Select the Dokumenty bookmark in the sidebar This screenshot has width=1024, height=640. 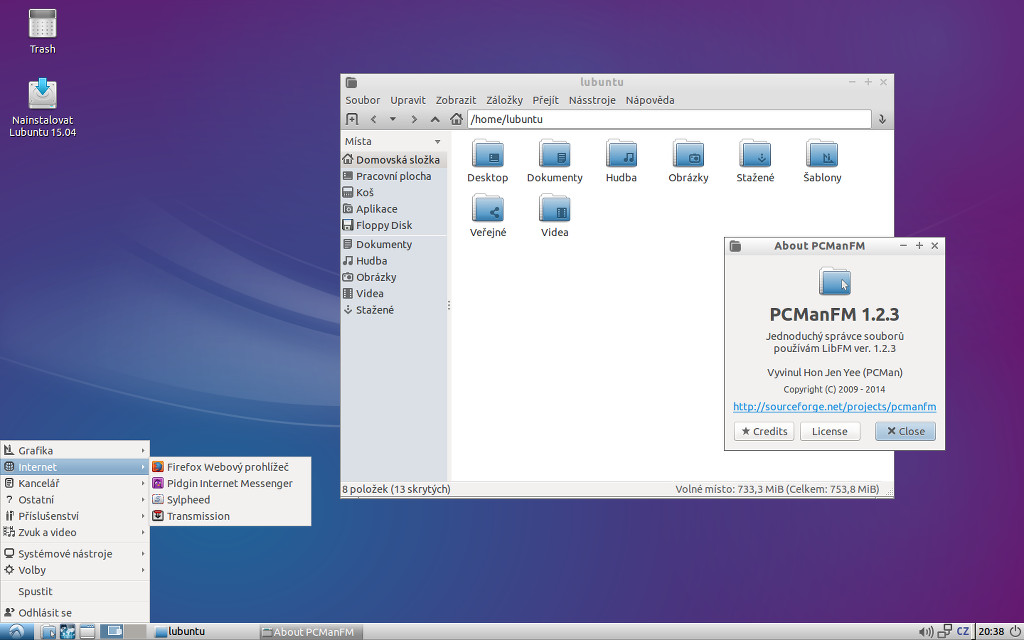click(x=393, y=244)
